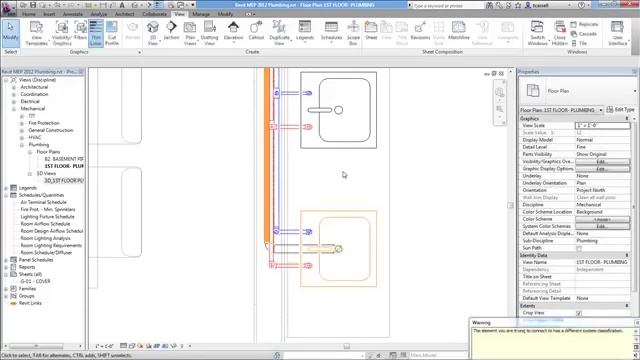
Task: Select Air Terminal Schedule in browser
Action: [43, 202]
